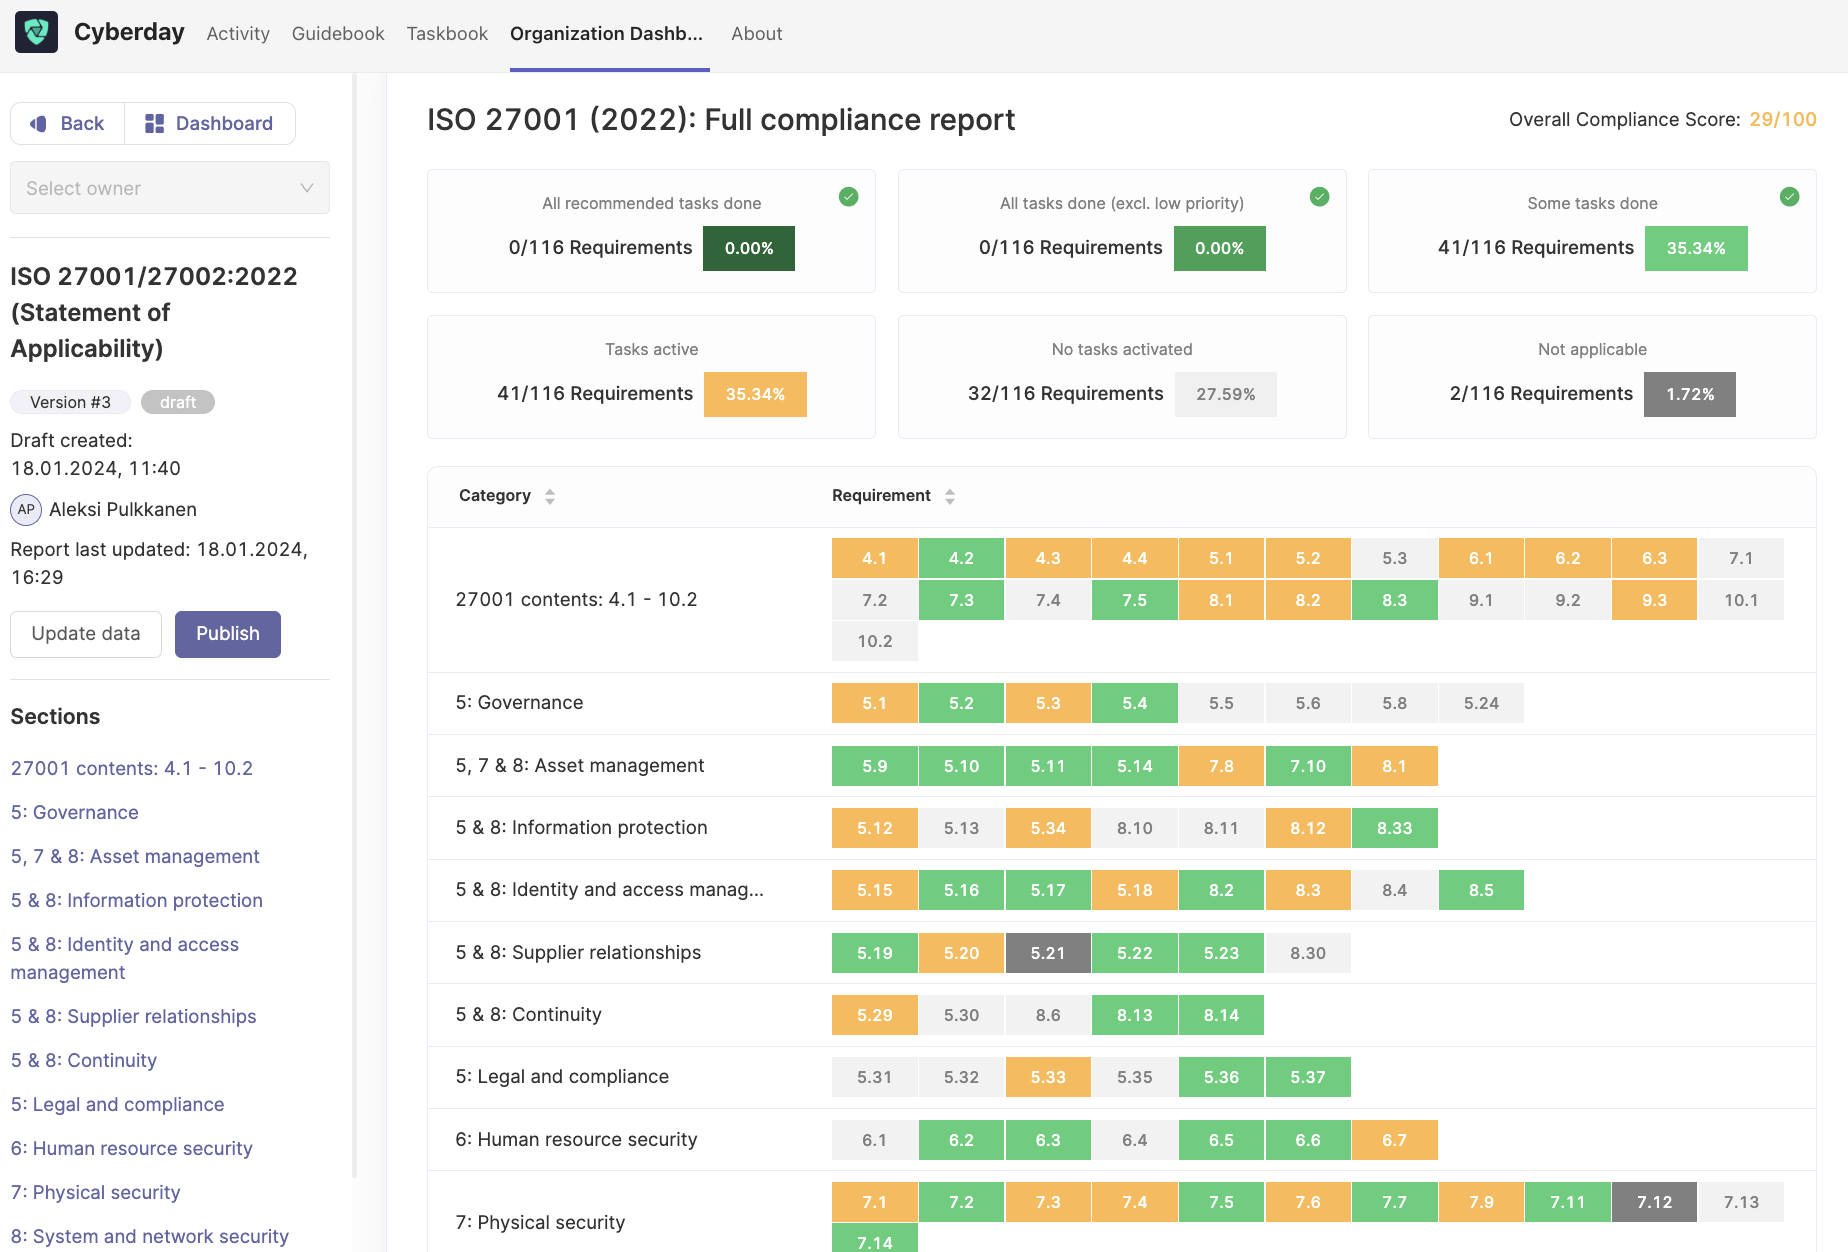Open the '5: Governance' section link

click(74, 812)
